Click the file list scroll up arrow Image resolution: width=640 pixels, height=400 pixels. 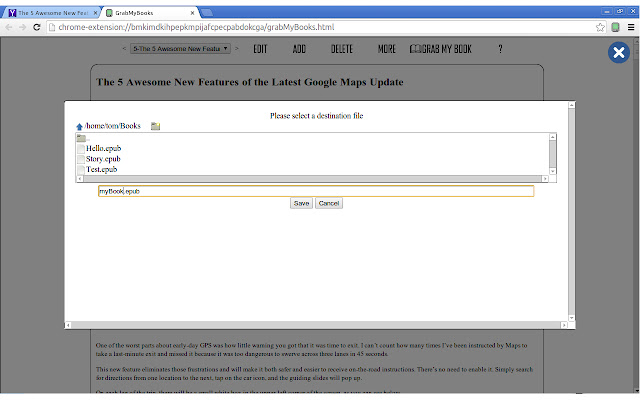coord(553,137)
